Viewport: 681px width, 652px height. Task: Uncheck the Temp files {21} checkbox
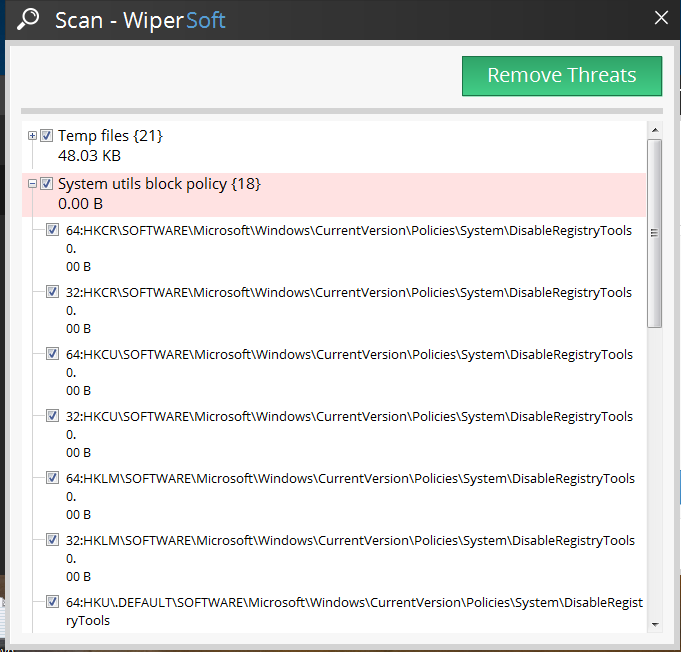point(46,136)
